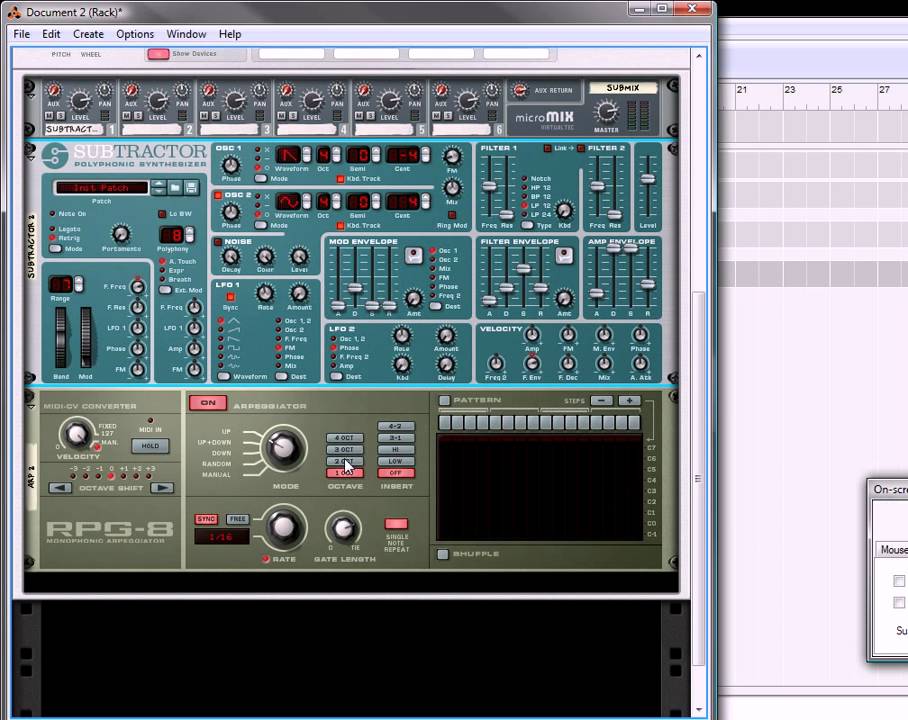Click the OSC 1 Cent stepper
Image resolution: width=908 pixels, height=720 pixels.
tap(426, 155)
